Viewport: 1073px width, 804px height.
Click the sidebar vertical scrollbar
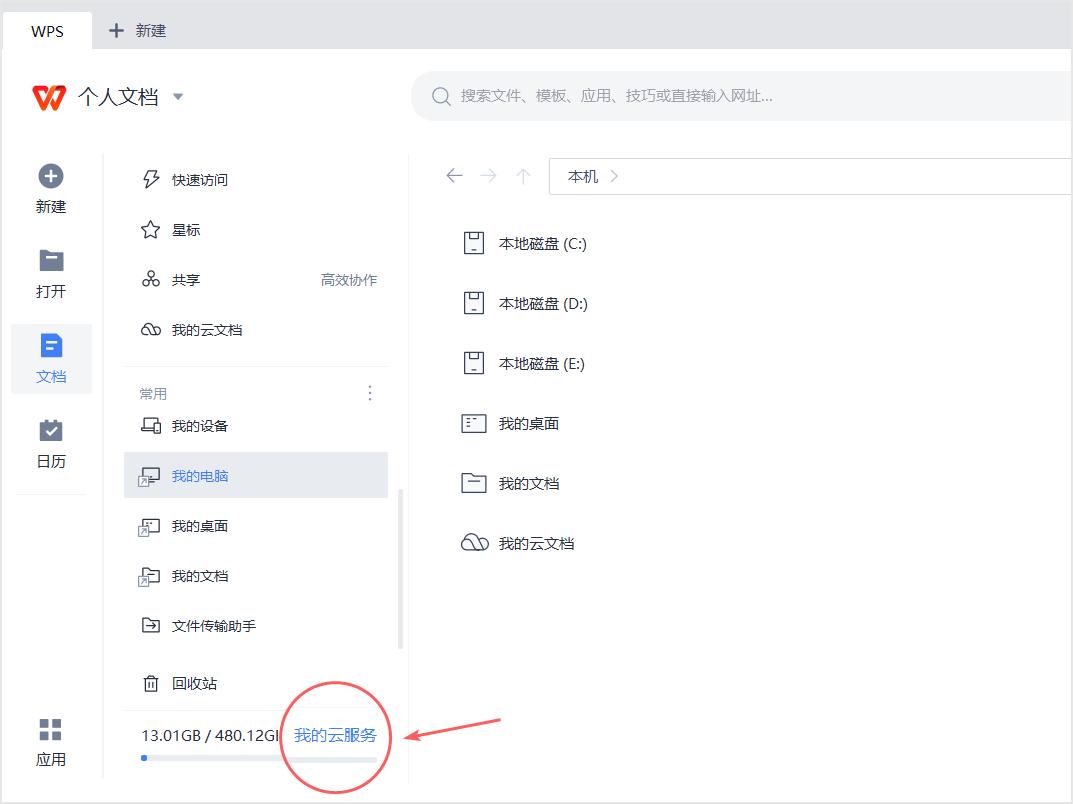[400, 568]
